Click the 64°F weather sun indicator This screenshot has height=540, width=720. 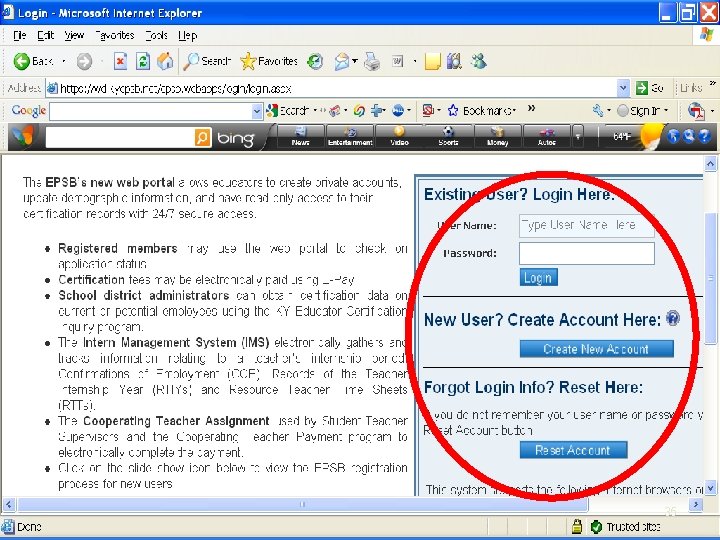(x=636, y=136)
